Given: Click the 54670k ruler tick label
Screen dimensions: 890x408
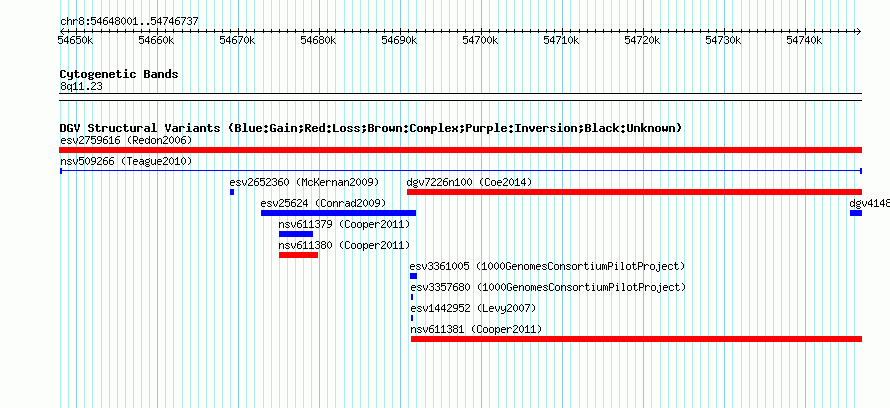Looking at the screenshot, I should 238,40.
